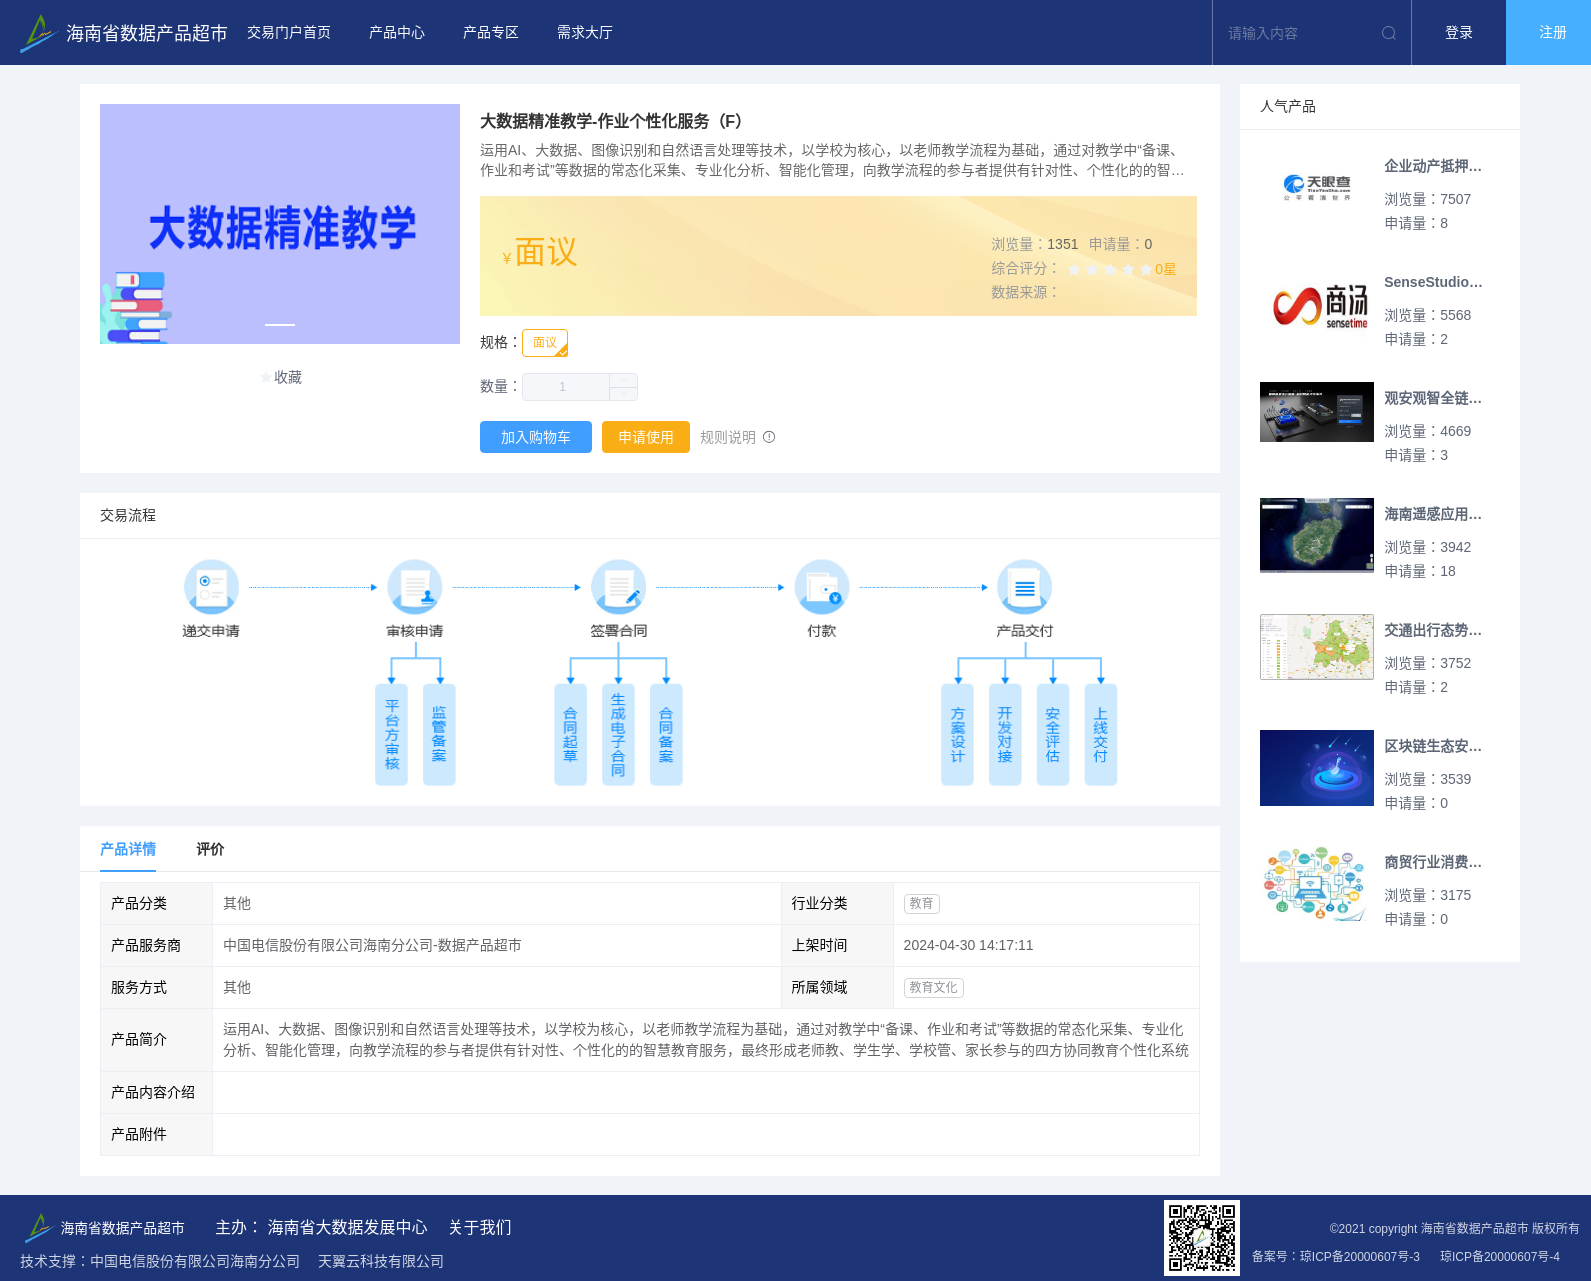Open the 区块链生态安 product thumbnail
This screenshot has width=1591, height=1281.
point(1317,768)
